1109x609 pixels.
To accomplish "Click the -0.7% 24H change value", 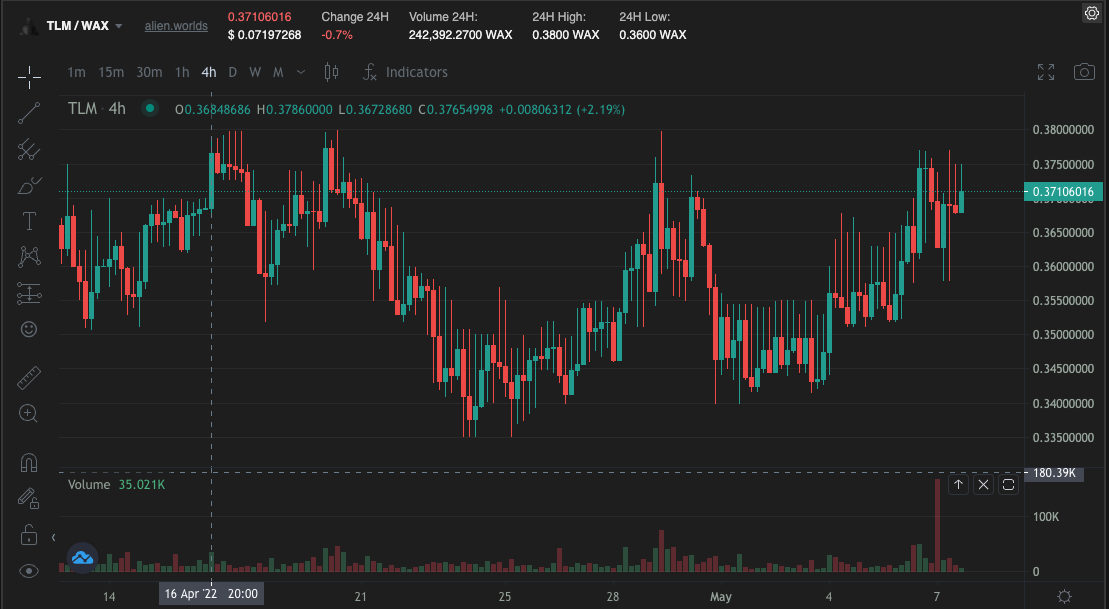I will coord(337,35).
